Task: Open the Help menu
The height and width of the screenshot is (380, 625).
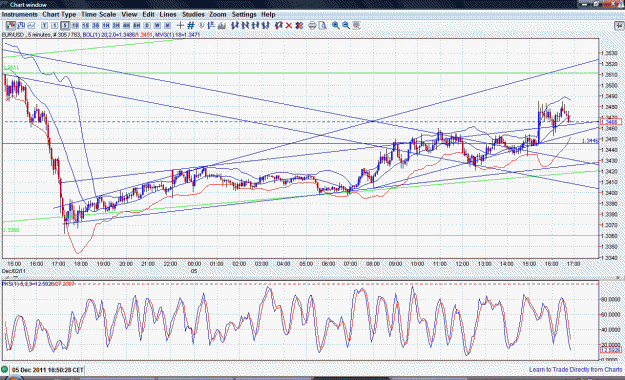Action: tap(268, 14)
